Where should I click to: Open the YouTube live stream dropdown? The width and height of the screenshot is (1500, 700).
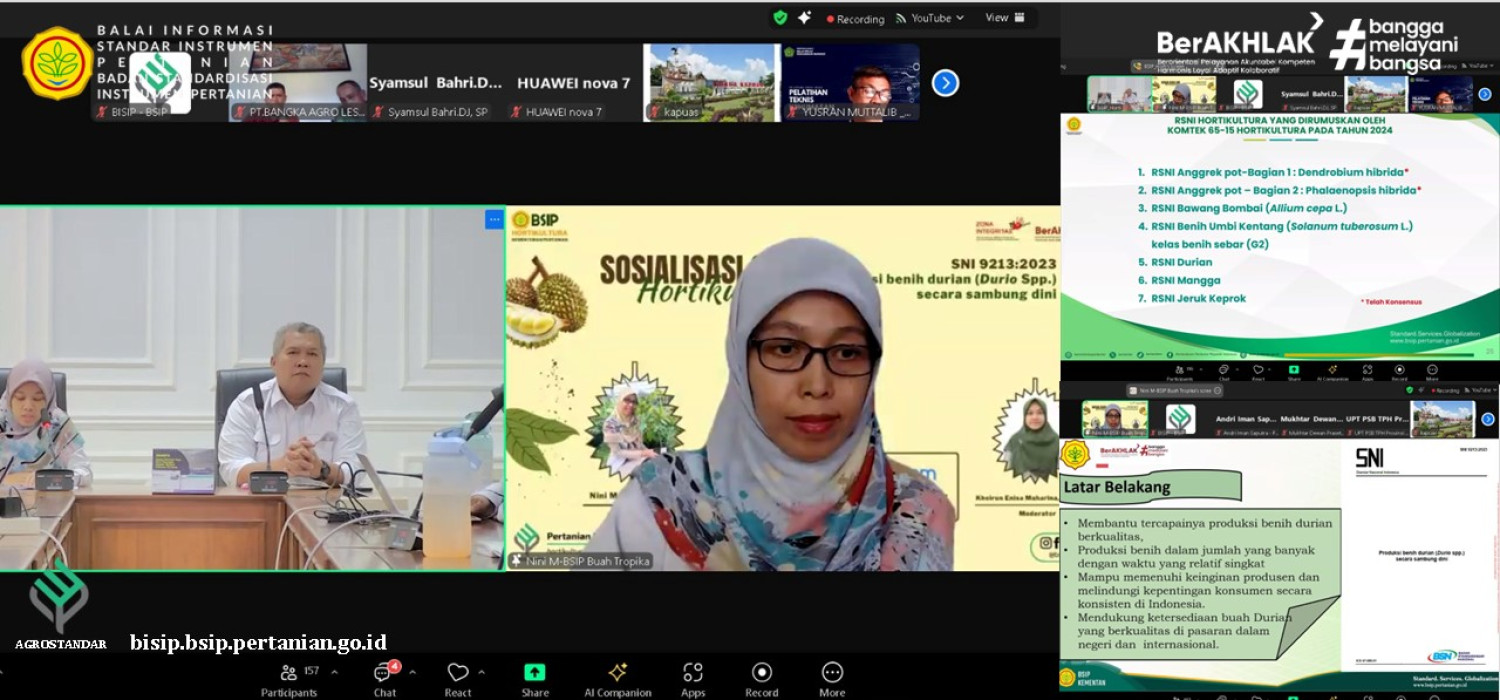pos(930,18)
